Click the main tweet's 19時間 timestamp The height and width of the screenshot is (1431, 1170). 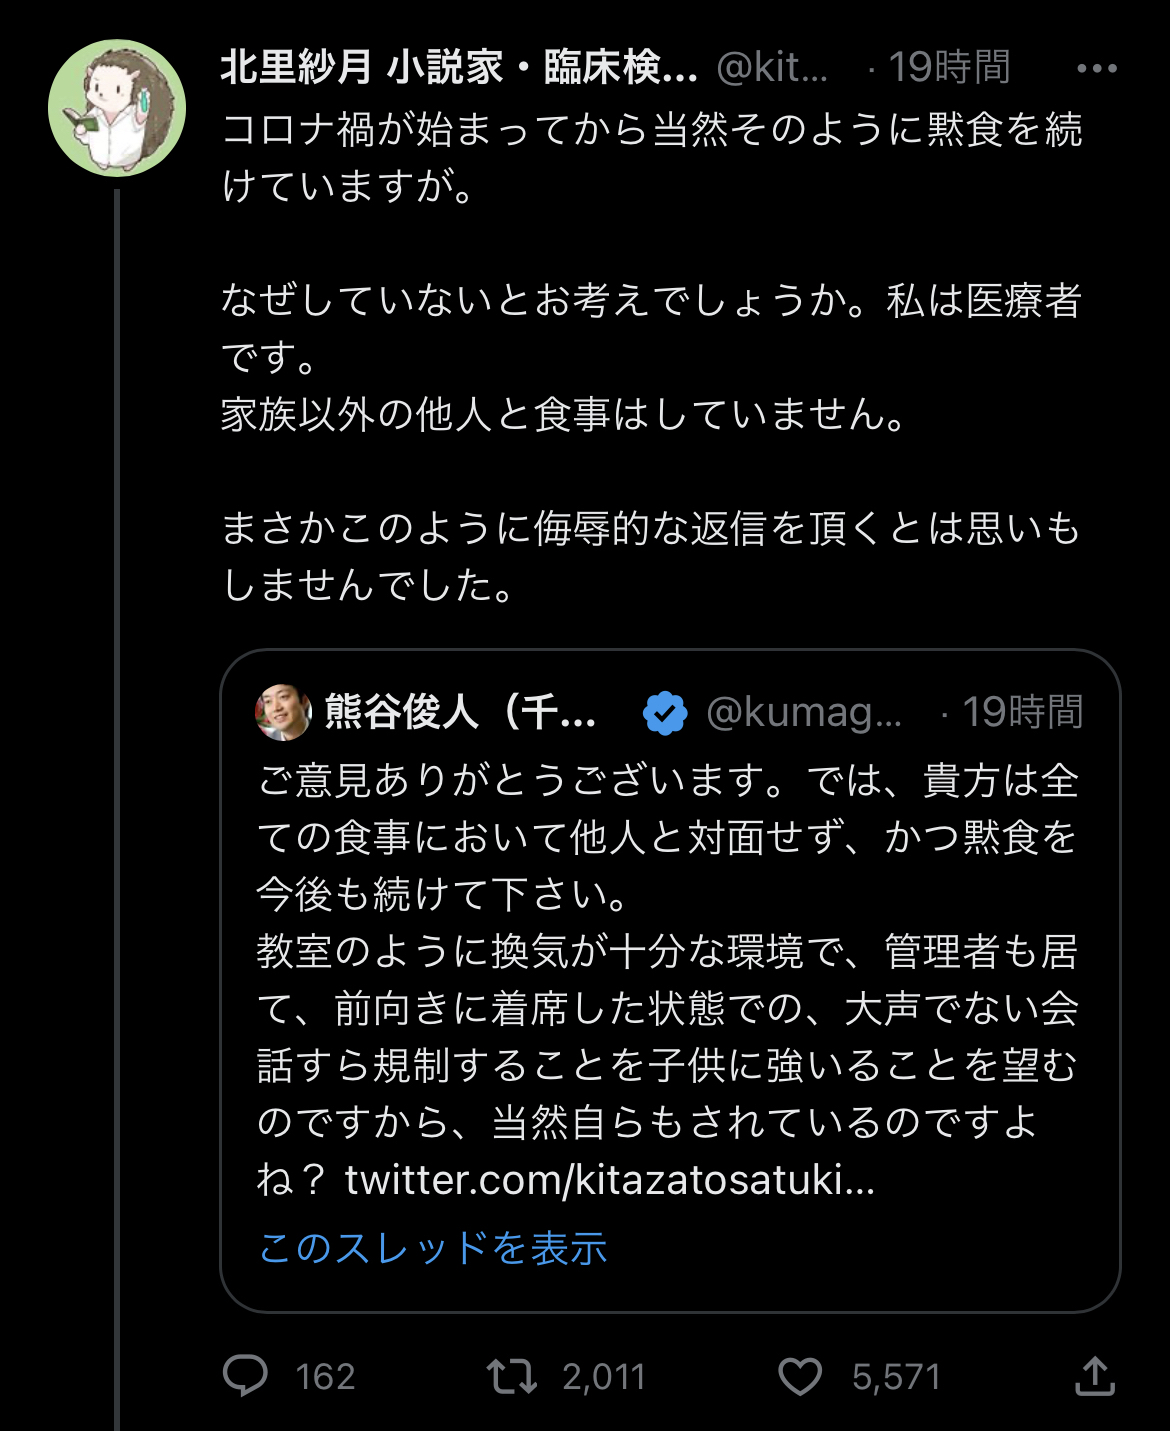949,68
